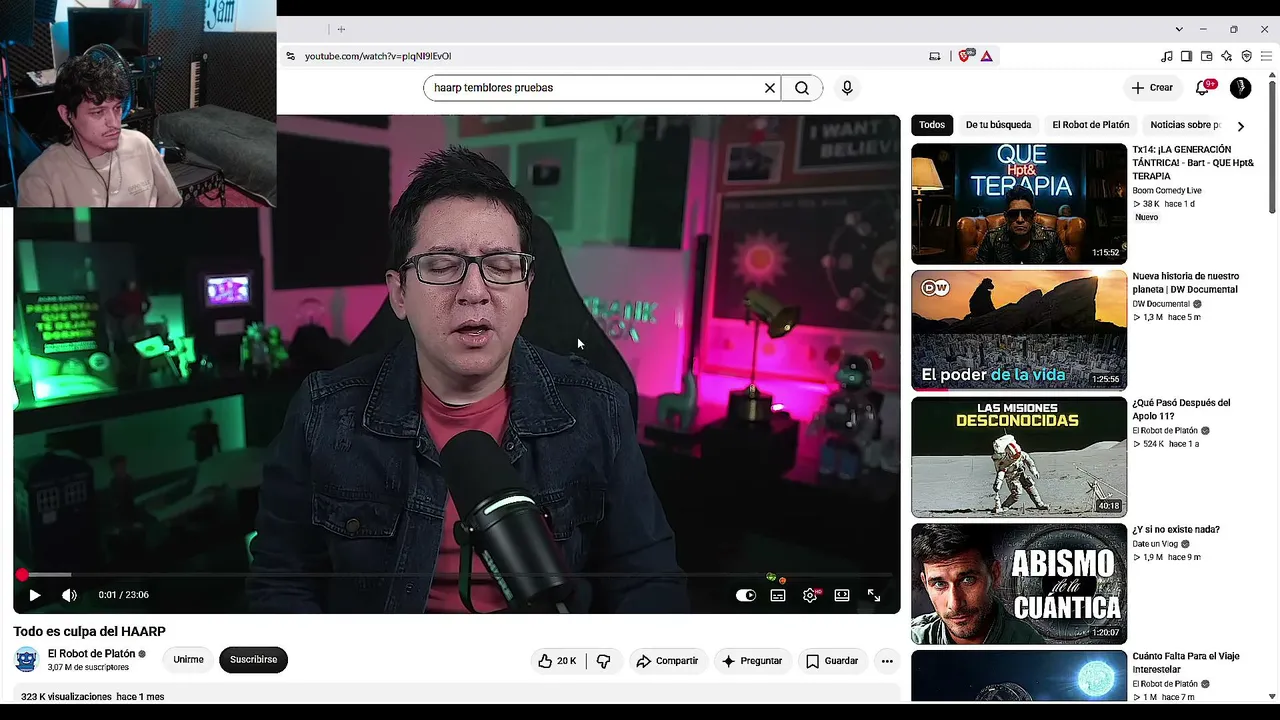Clear the YouTube search box

pyautogui.click(x=770, y=88)
